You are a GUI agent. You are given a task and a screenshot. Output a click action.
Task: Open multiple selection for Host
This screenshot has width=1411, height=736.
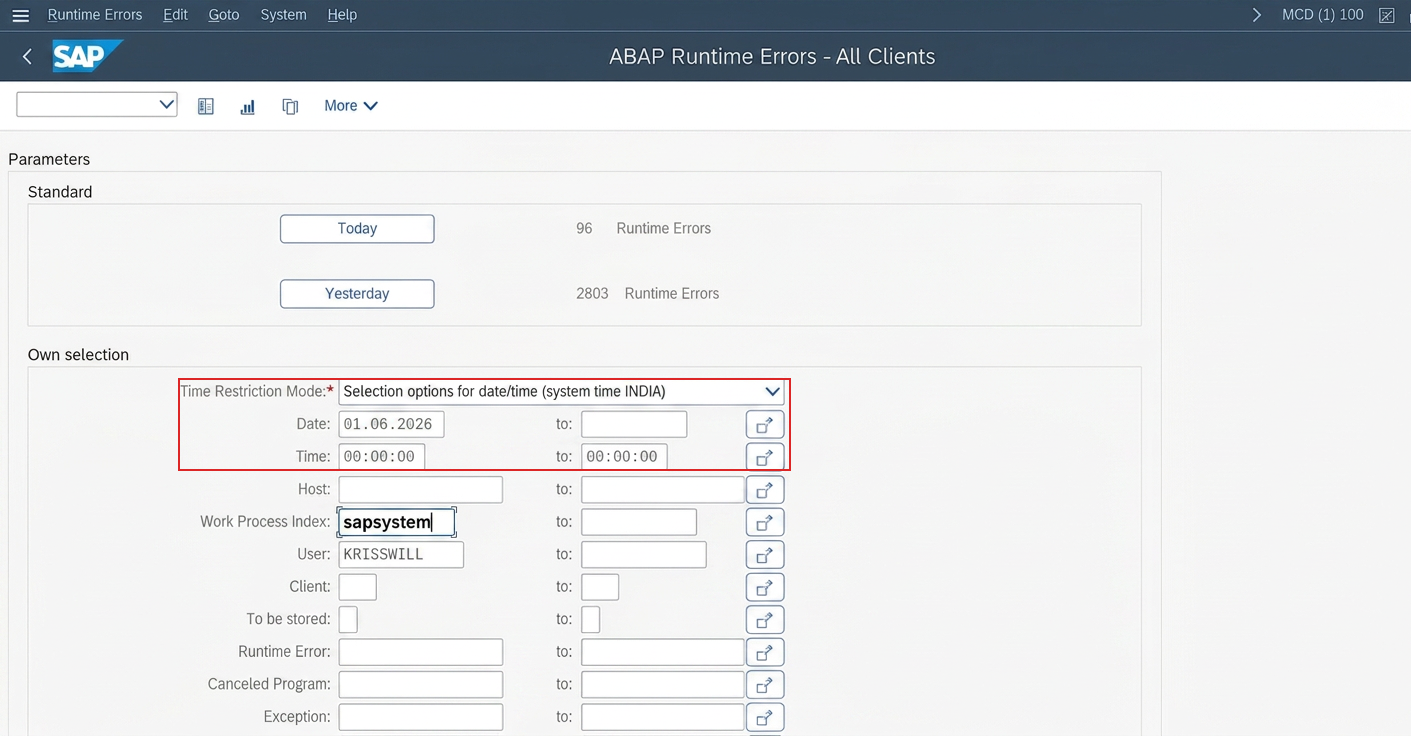(x=765, y=490)
